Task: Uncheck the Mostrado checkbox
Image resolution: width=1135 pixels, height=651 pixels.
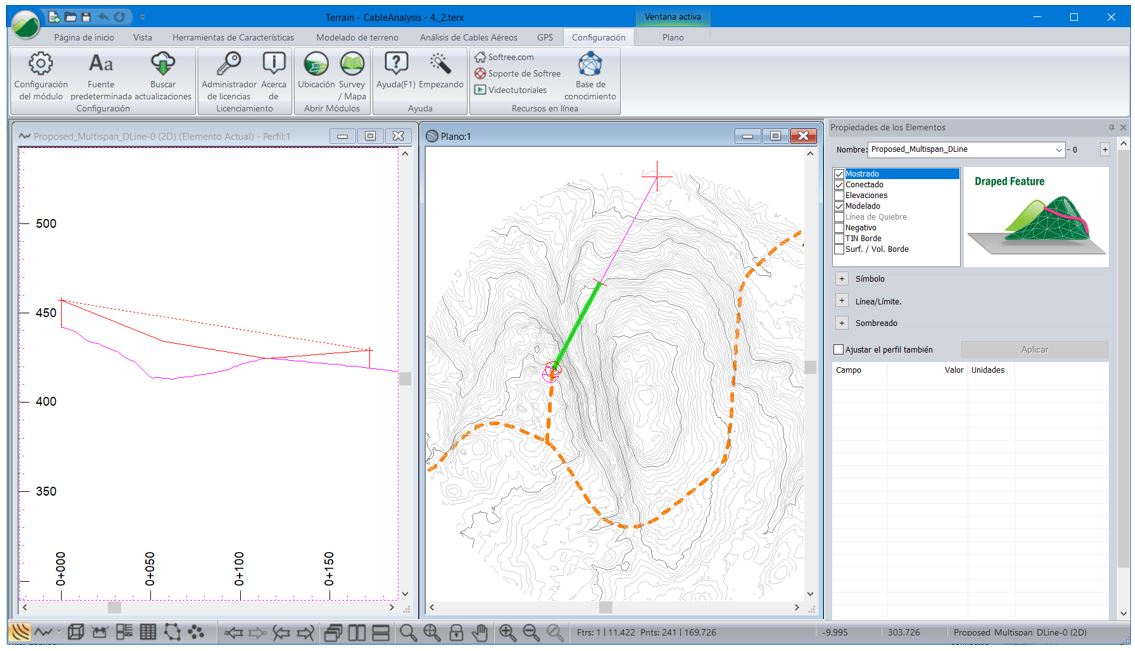Action: pyautogui.click(x=839, y=174)
